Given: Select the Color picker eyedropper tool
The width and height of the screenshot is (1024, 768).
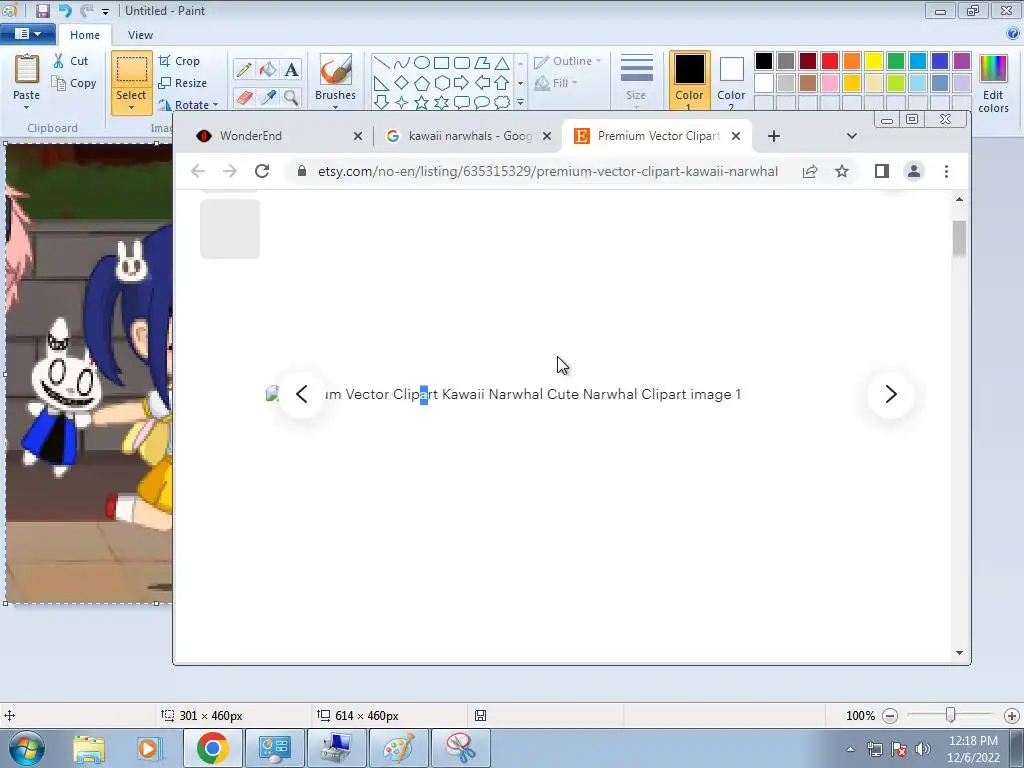Looking at the screenshot, I should pyautogui.click(x=268, y=97).
